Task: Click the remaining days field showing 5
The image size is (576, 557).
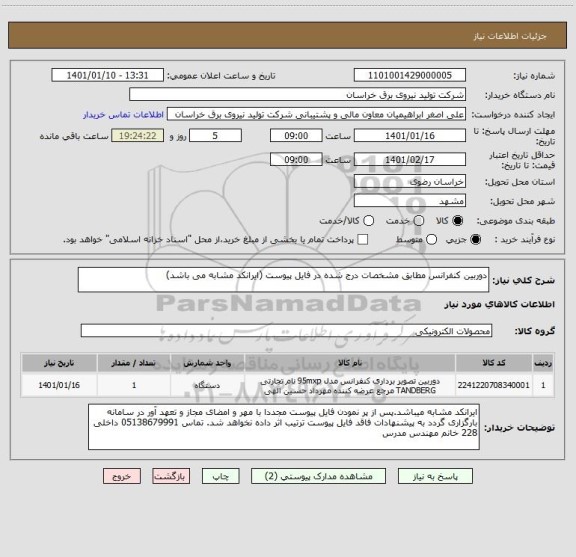Action: (215, 136)
